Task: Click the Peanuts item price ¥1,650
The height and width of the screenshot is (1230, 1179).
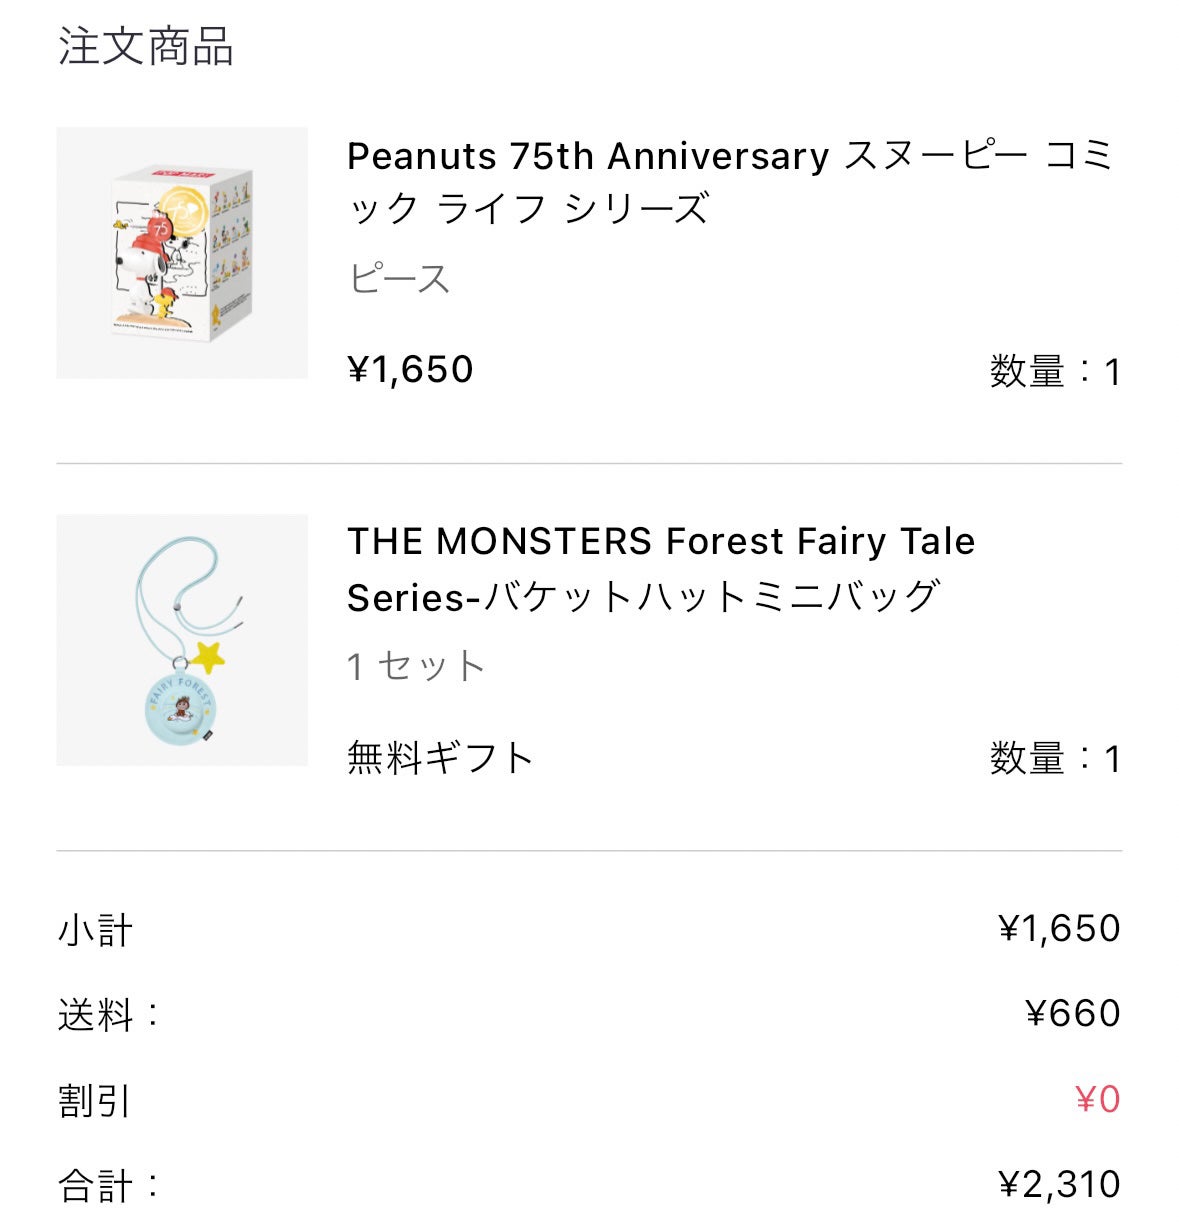Action: point(410,369)
